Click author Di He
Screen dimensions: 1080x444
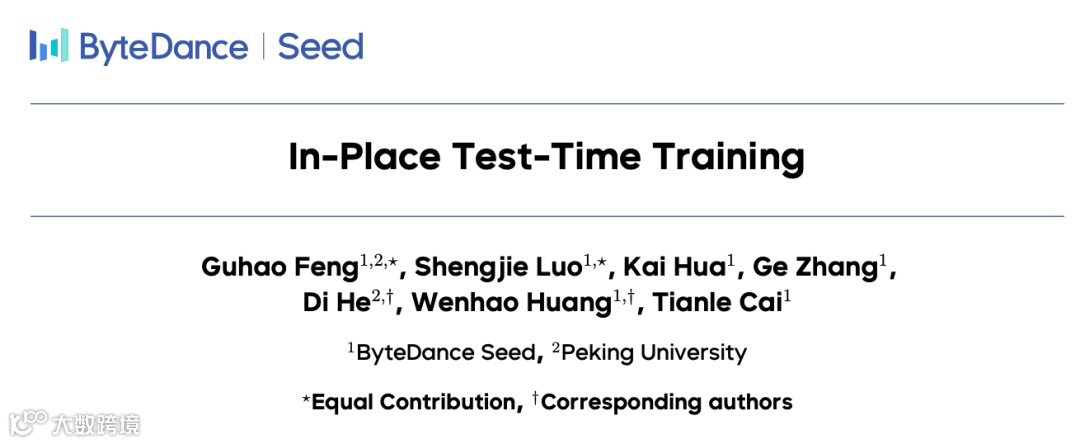(x=336, y=303)
